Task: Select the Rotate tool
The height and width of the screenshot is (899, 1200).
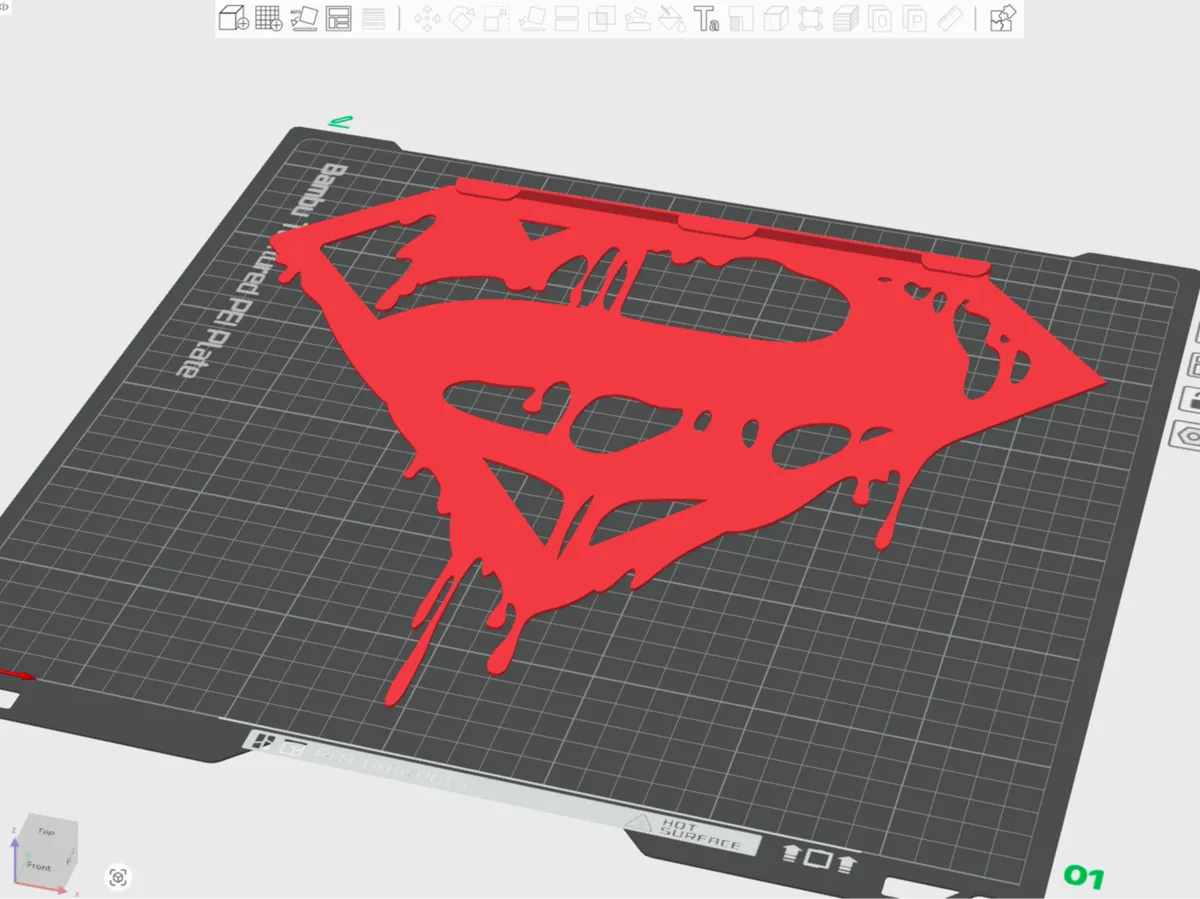Action: [462, 18]
